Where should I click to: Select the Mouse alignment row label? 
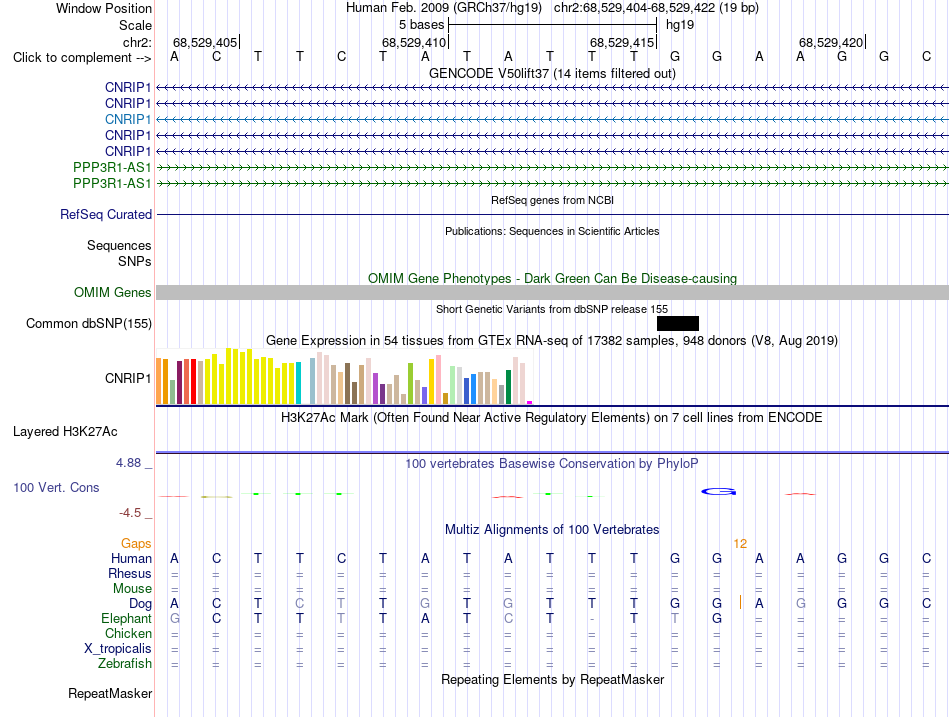pyautogui.click(x=133, y=589)
